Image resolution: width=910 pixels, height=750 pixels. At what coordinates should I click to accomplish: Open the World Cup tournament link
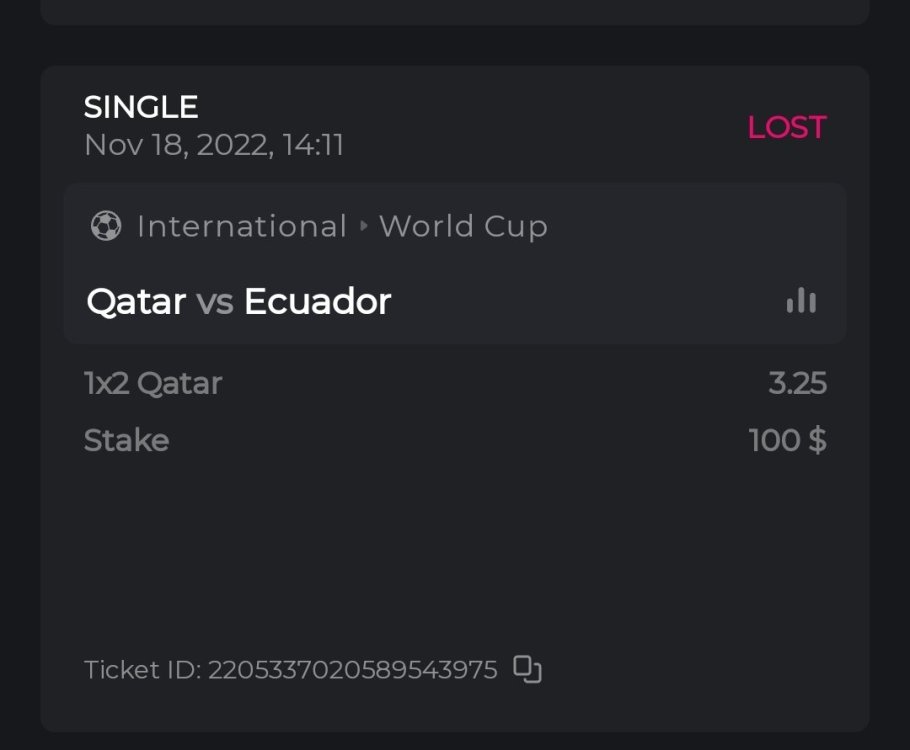(x=463, y=227)
